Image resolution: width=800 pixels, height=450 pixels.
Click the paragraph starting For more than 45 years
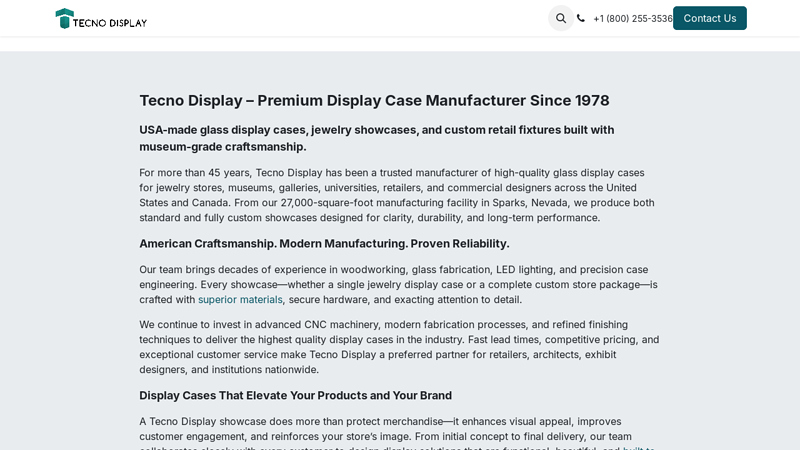(x=397, y=195)
